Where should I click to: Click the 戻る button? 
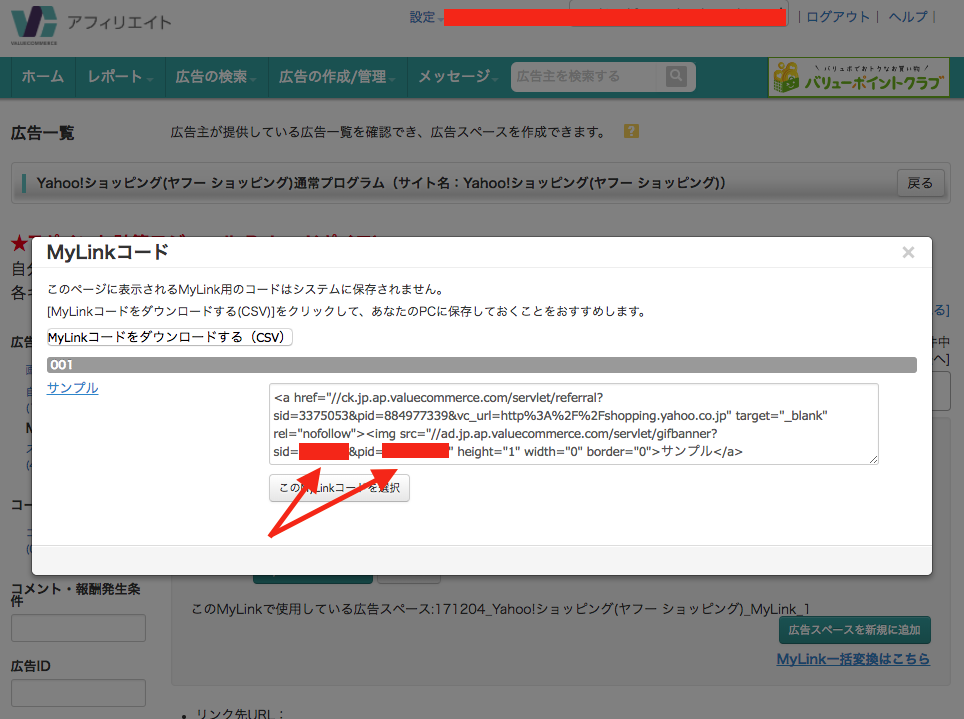click(x=920, y=183)
